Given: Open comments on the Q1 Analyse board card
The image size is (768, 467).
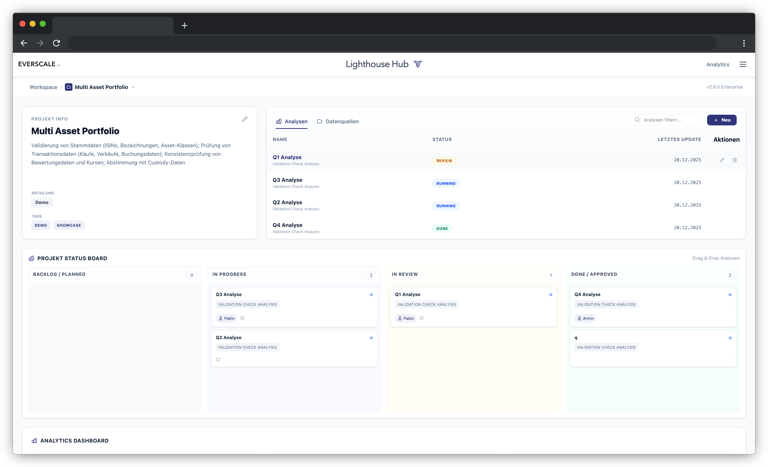Looking at the screenshot, I should (x=422, y=318).
